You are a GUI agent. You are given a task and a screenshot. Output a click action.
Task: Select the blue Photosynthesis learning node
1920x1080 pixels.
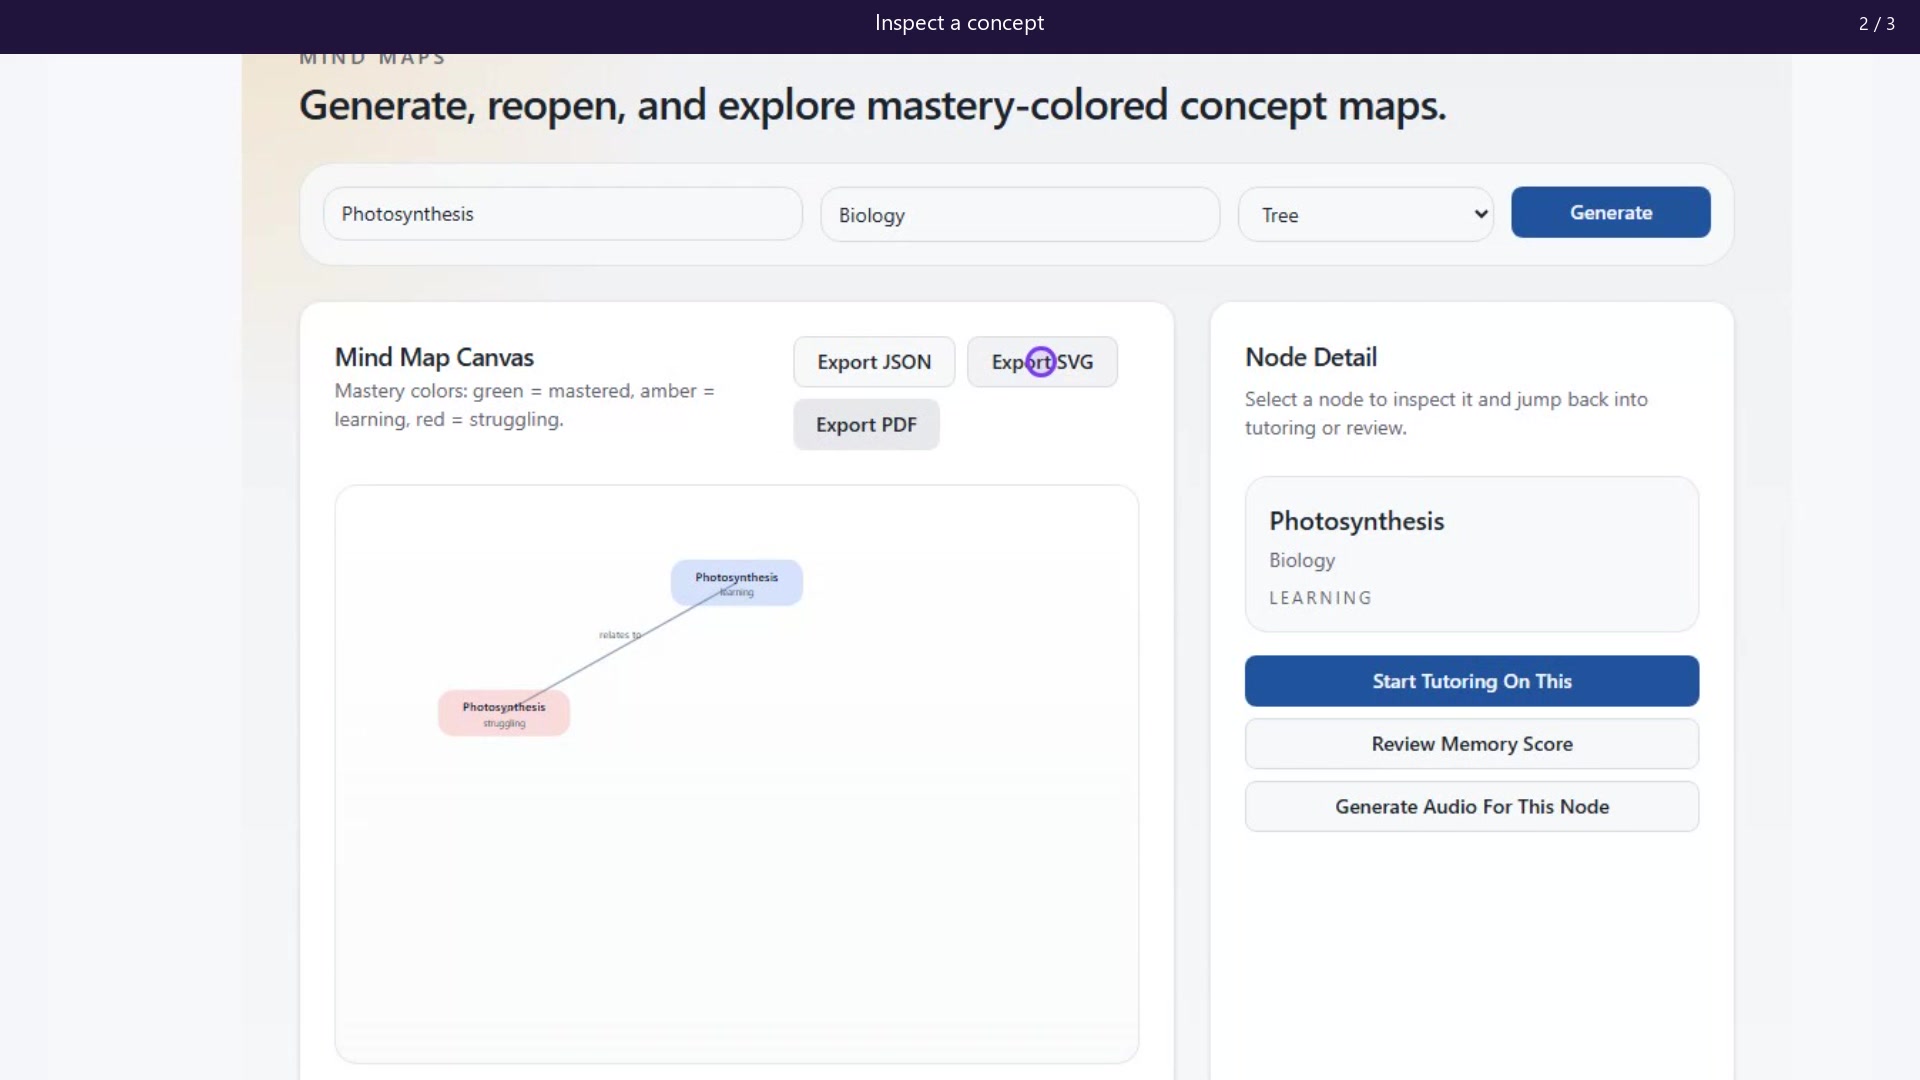737,583
